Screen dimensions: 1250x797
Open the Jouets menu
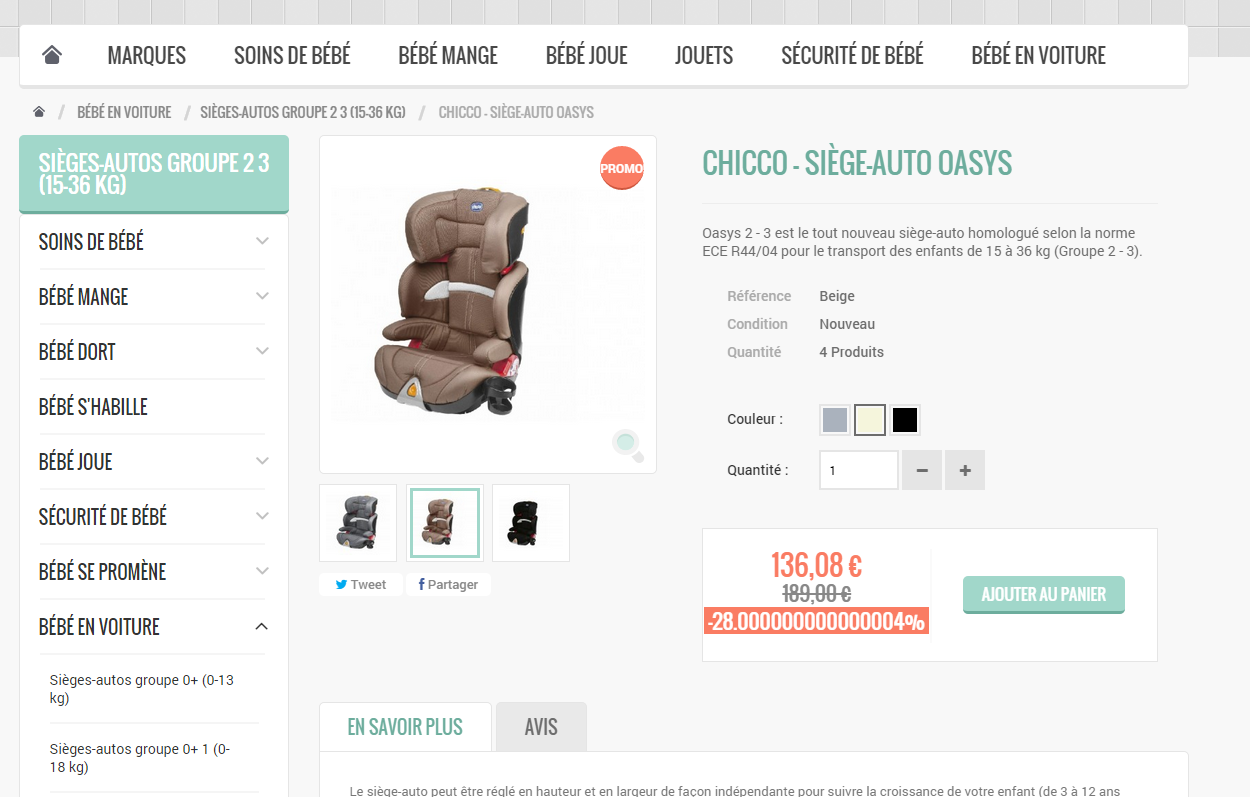704,55
